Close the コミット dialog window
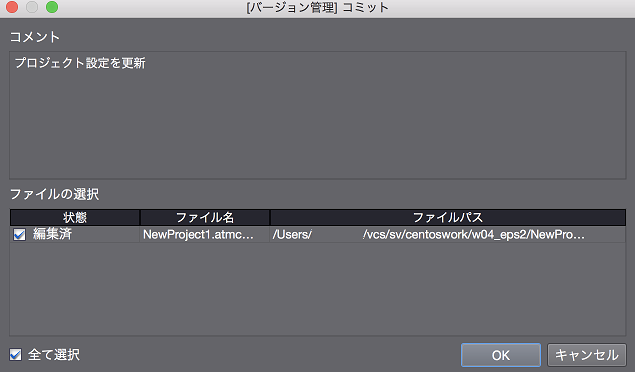The width and height of the screenshot is (635, 372). (x=12, y=7)
